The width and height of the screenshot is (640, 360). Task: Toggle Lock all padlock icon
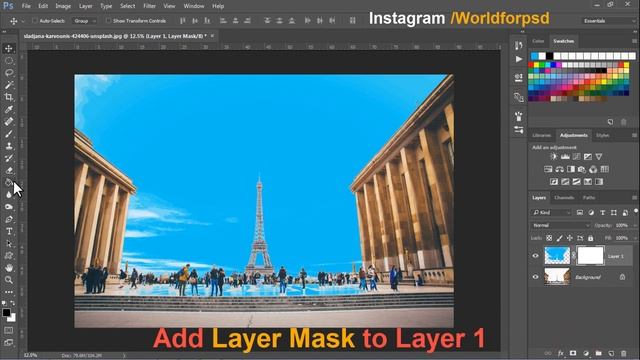point(590,238)
